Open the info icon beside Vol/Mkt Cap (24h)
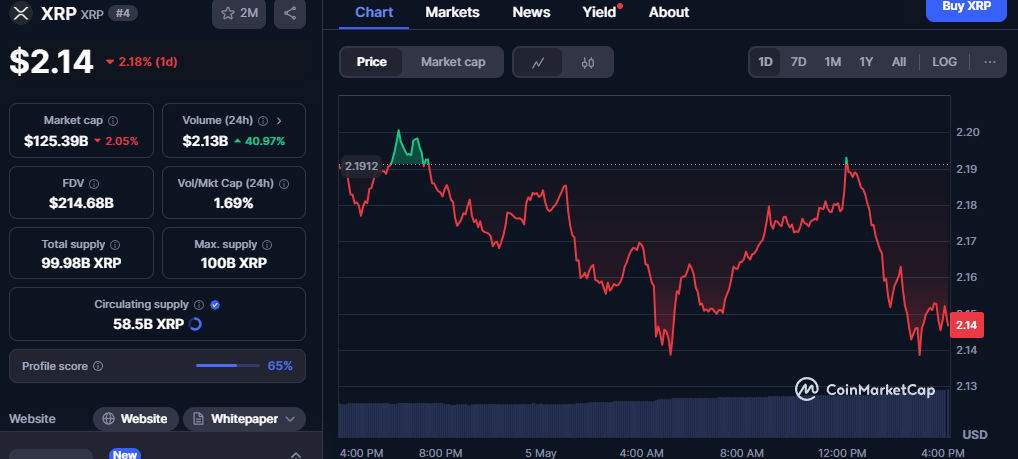This screenshot has width=1018, height=459. [284, 184]
